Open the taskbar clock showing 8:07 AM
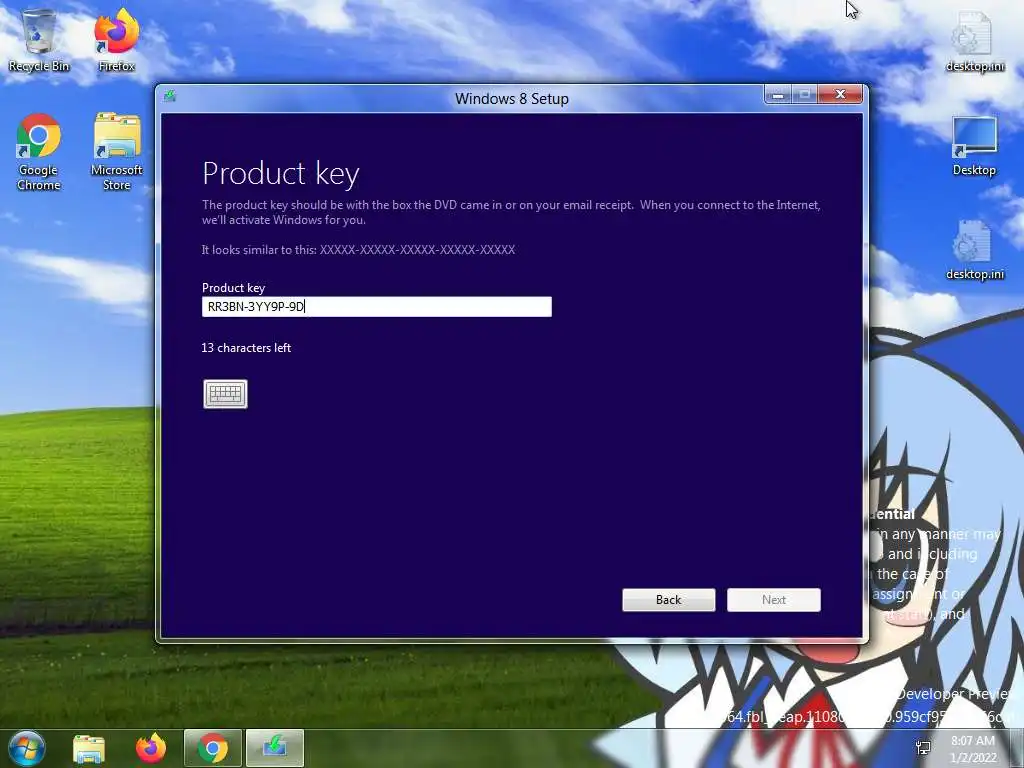1024x768 pixels. pyautogui.click(x=973, y=748)
